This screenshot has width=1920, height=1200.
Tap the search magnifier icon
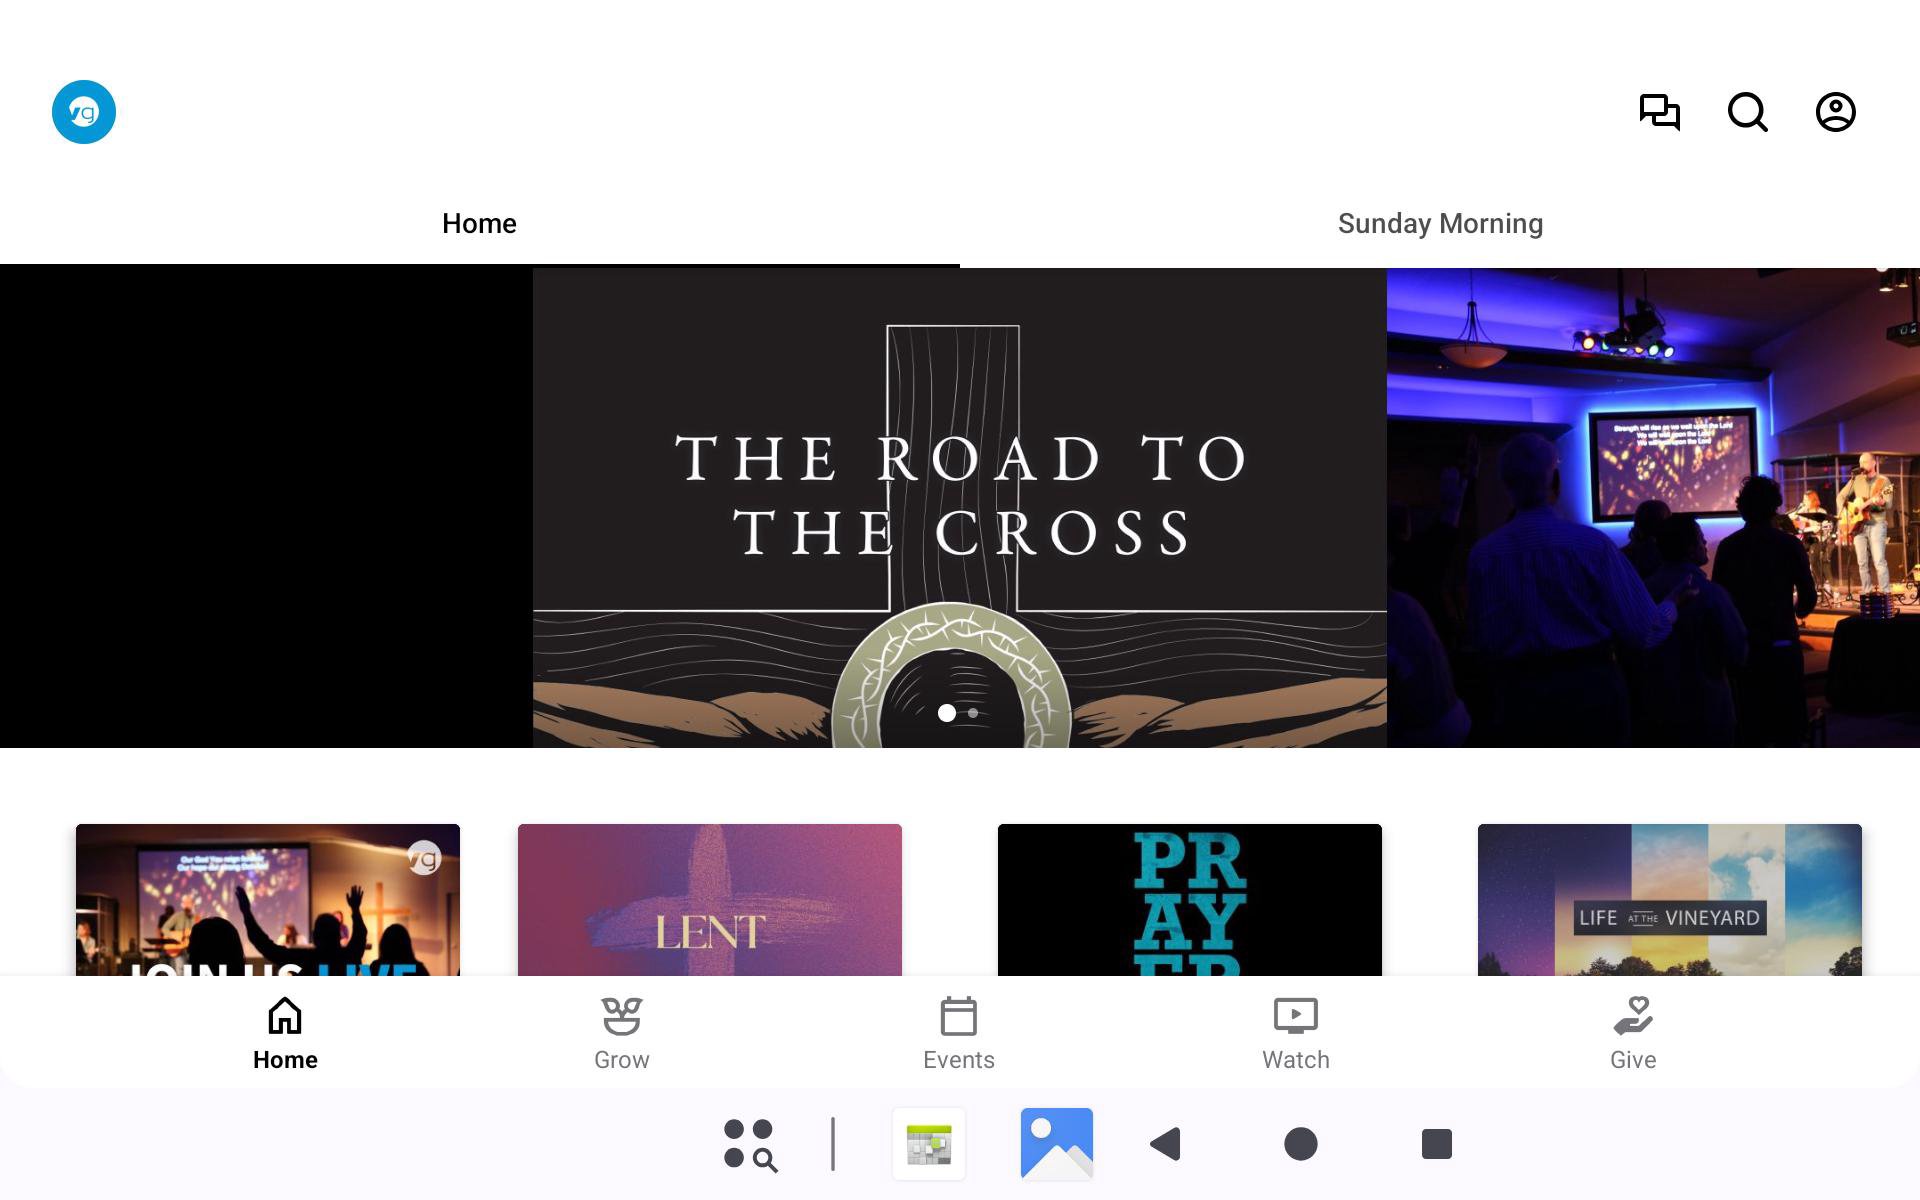pyautogui.click(x=1747, y=112)
